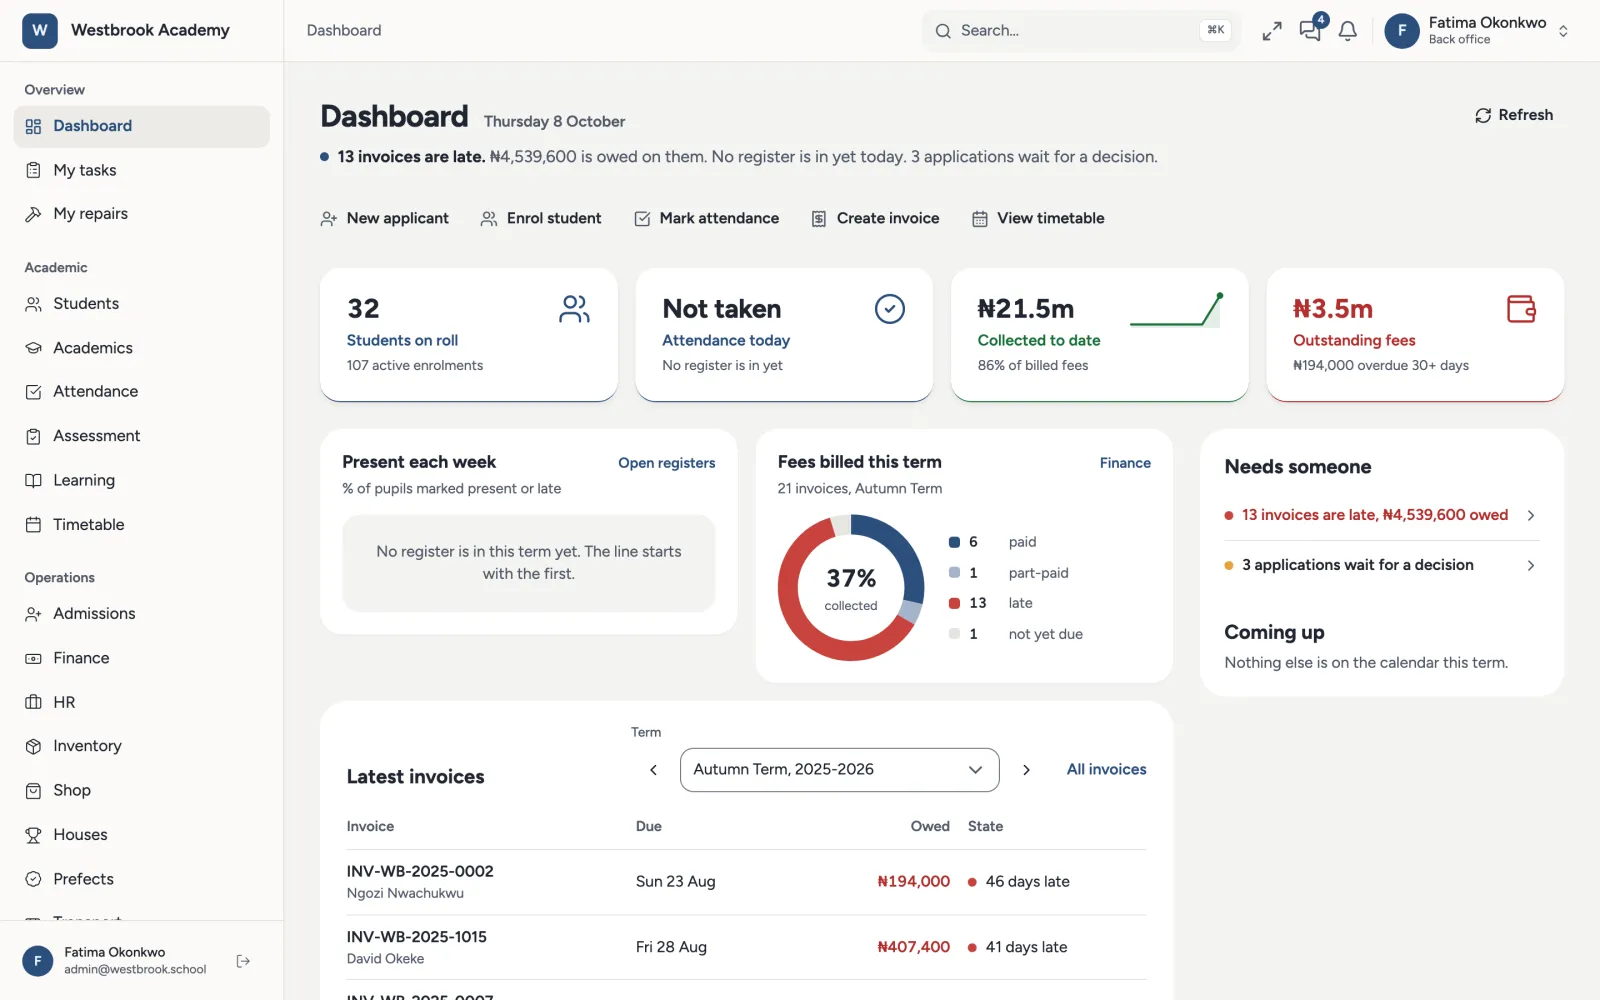This screenshot has height=1000, width=1600.
Task: Follow the Open registers link
Action: (x=667, y=463)
